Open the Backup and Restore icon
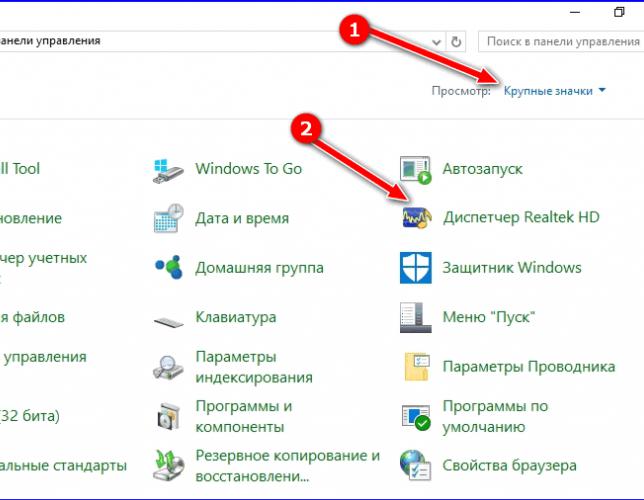 tap(168, 465)
